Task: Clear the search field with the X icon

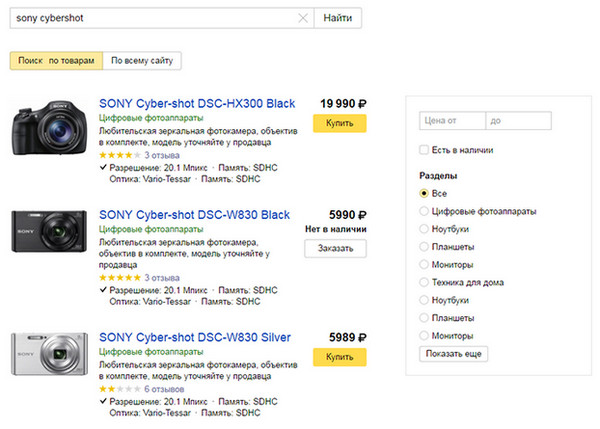Action: 303,18
